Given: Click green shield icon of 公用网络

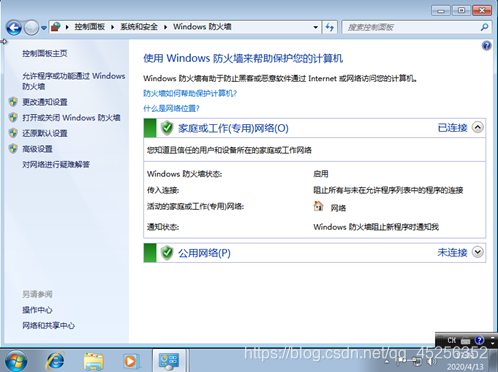Looking at the screenshot, I should tap(167, 253).
